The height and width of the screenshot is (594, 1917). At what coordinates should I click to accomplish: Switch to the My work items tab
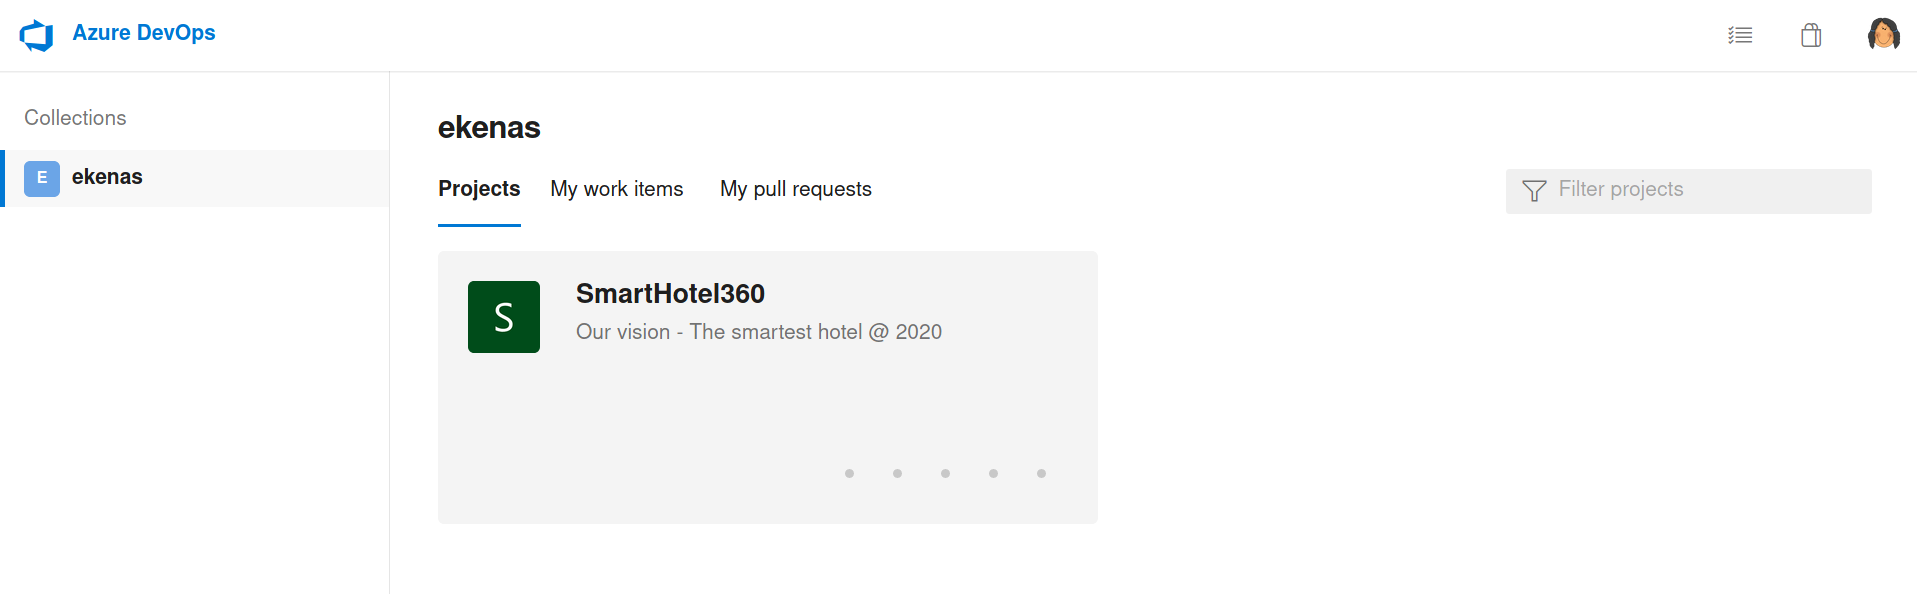pyautogui.click(x=617, y=189)
